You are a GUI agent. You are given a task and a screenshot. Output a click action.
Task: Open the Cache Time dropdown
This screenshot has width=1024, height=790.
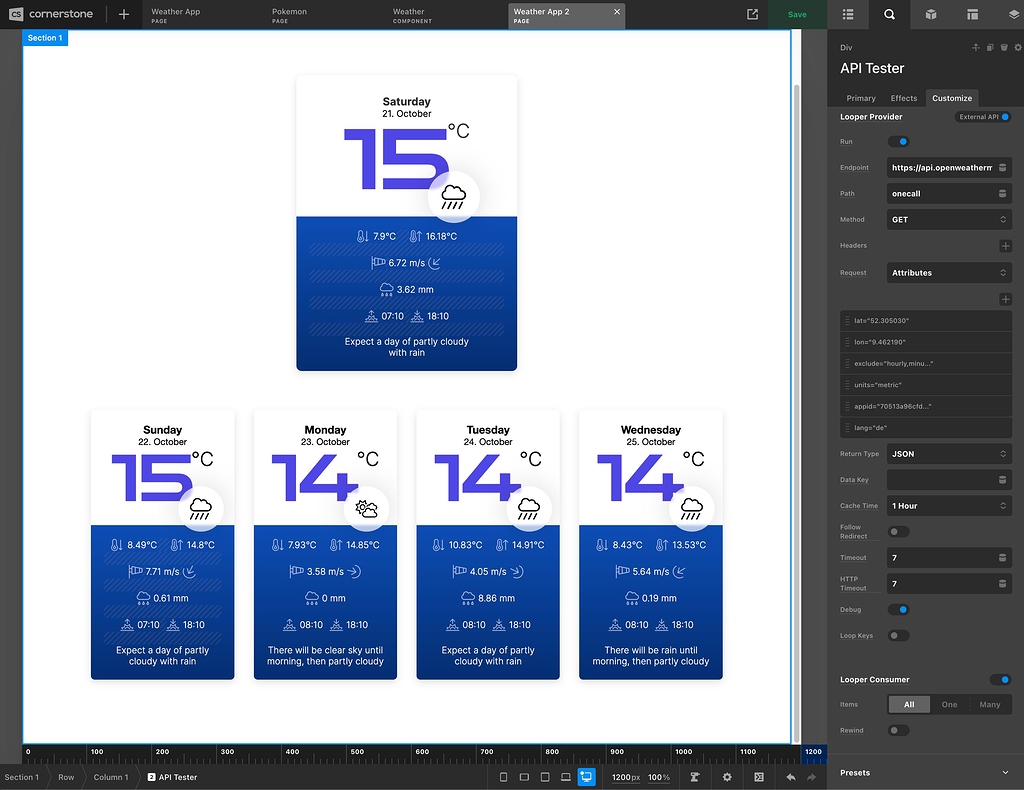point(949,506)
